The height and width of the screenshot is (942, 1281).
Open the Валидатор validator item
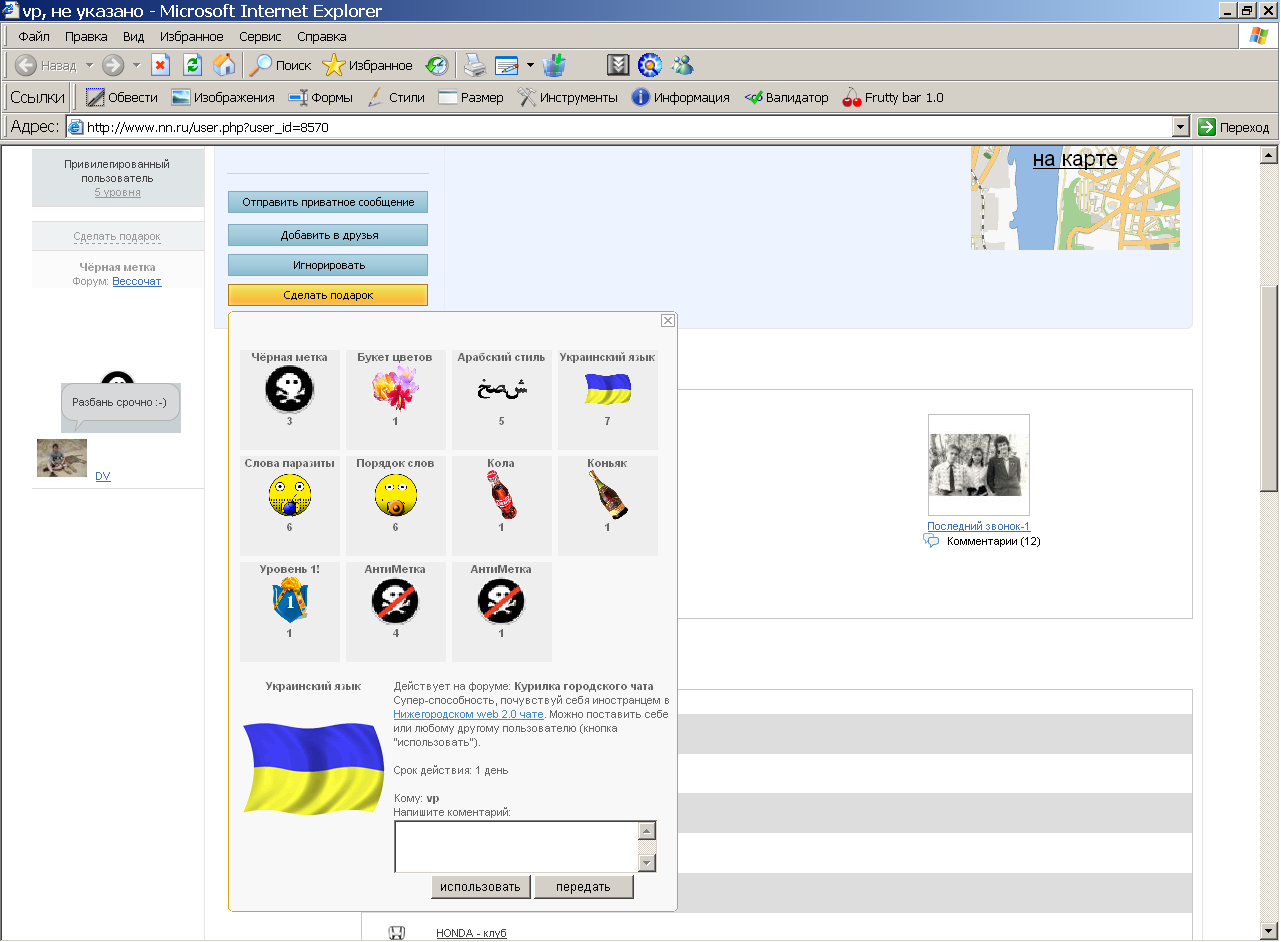(786, 98)
